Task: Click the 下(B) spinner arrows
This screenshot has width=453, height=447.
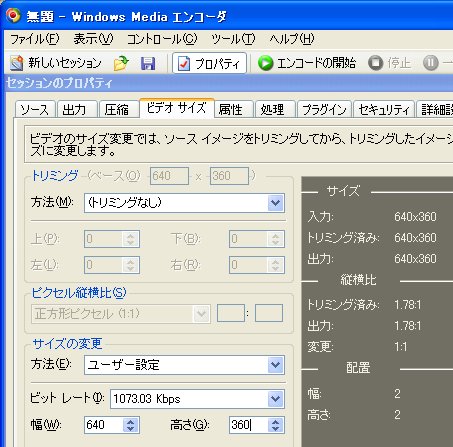Action: point(275,239)
